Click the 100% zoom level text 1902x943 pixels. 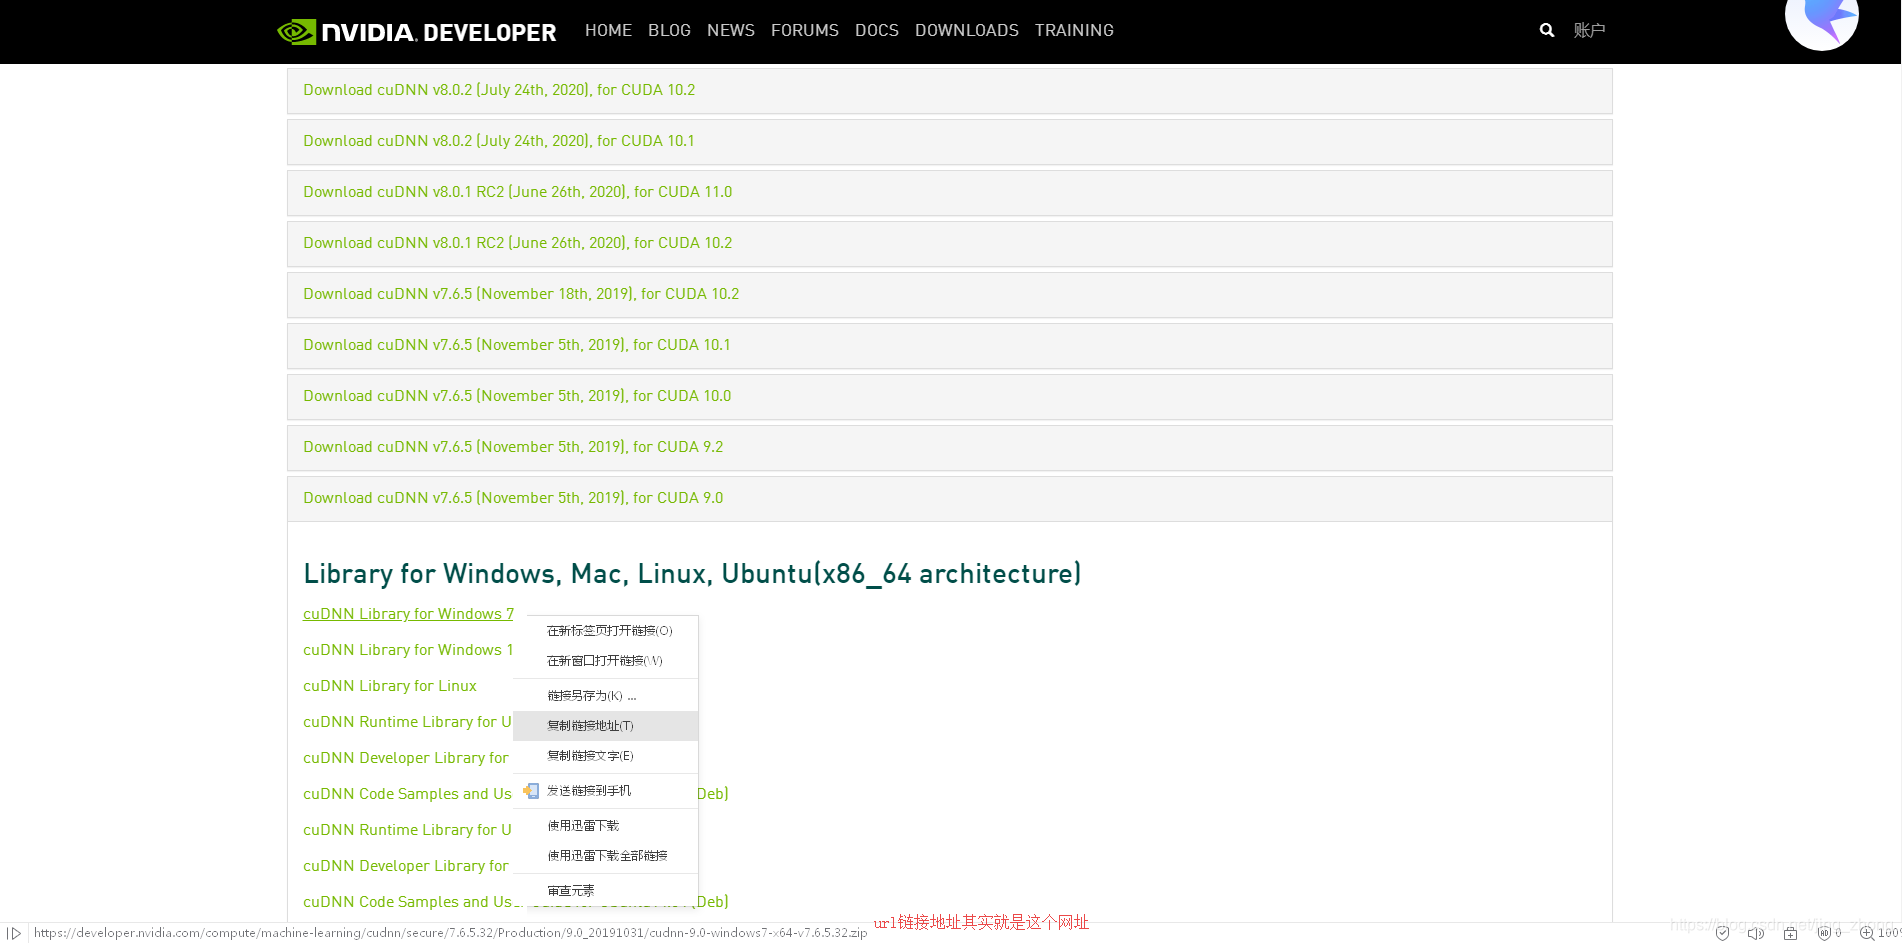point(1889,933)
